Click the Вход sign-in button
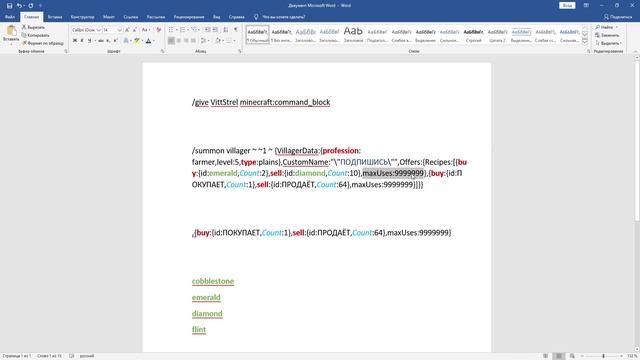 pos(567,6)
